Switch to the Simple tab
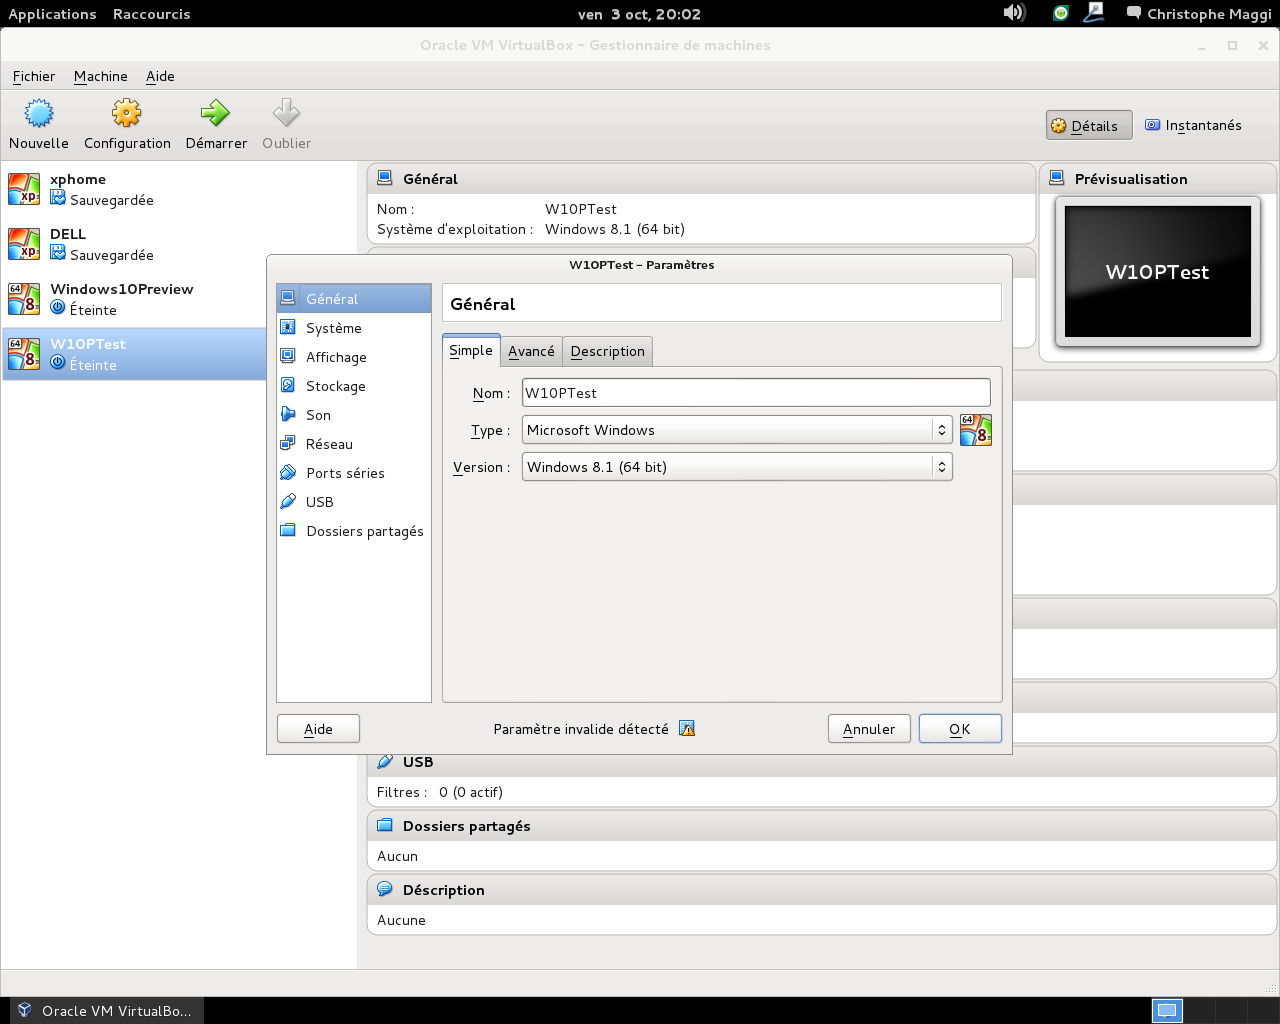The height and width of the screenshot is (1024, 1280). pyautogui.click(x=471, y=350)
